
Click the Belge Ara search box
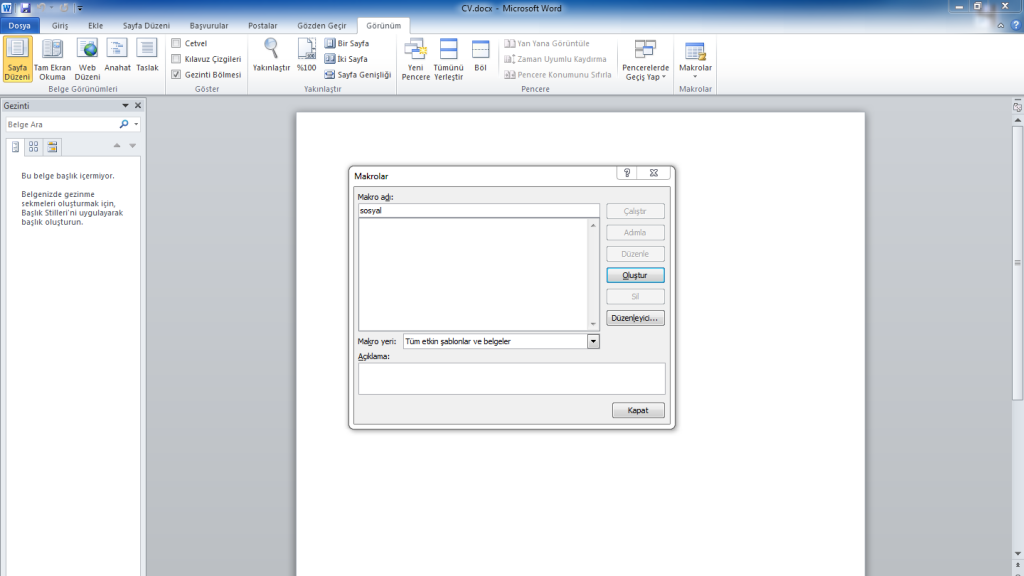point(61,125)
